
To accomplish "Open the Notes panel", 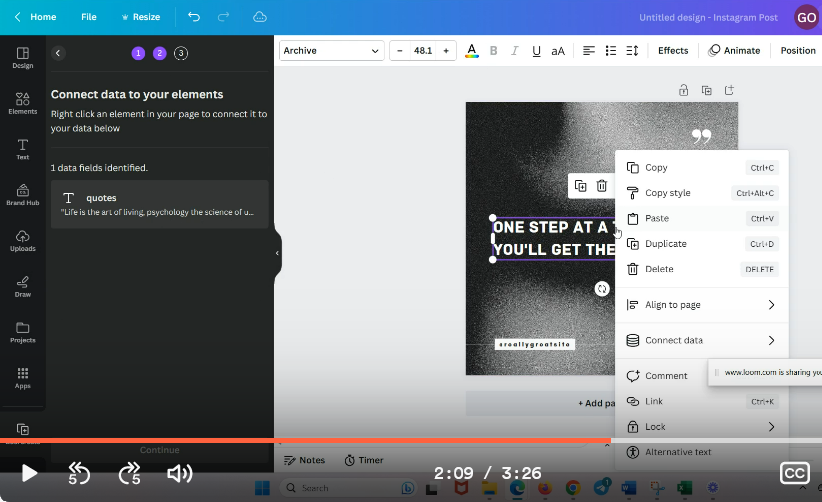I will point(305,460).
